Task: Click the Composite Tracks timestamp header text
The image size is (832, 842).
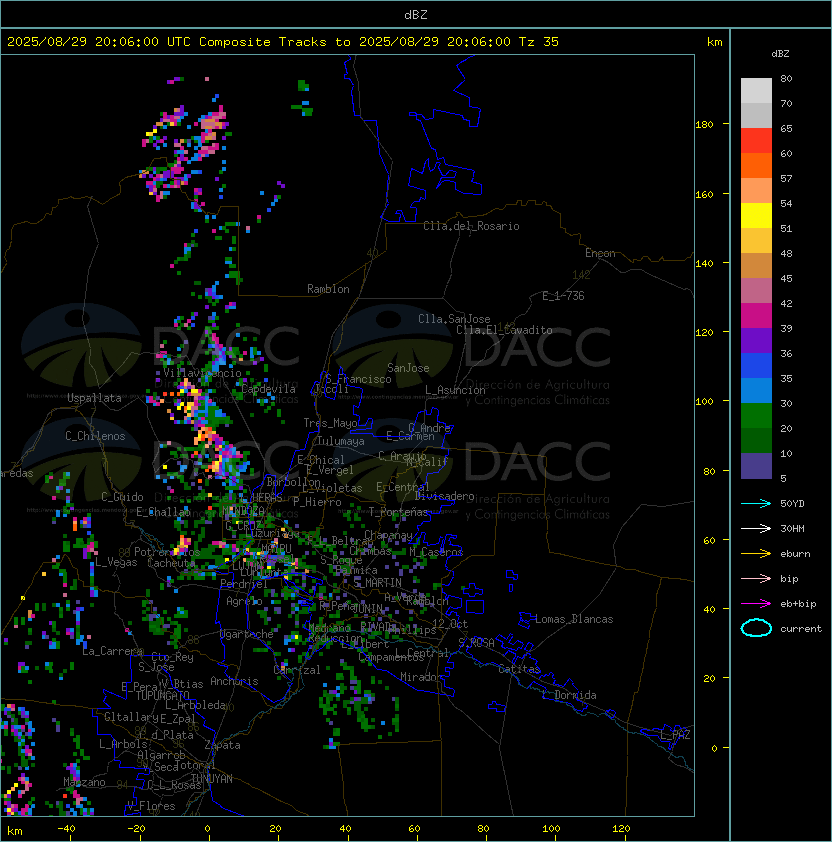Action: click(283, 42)
